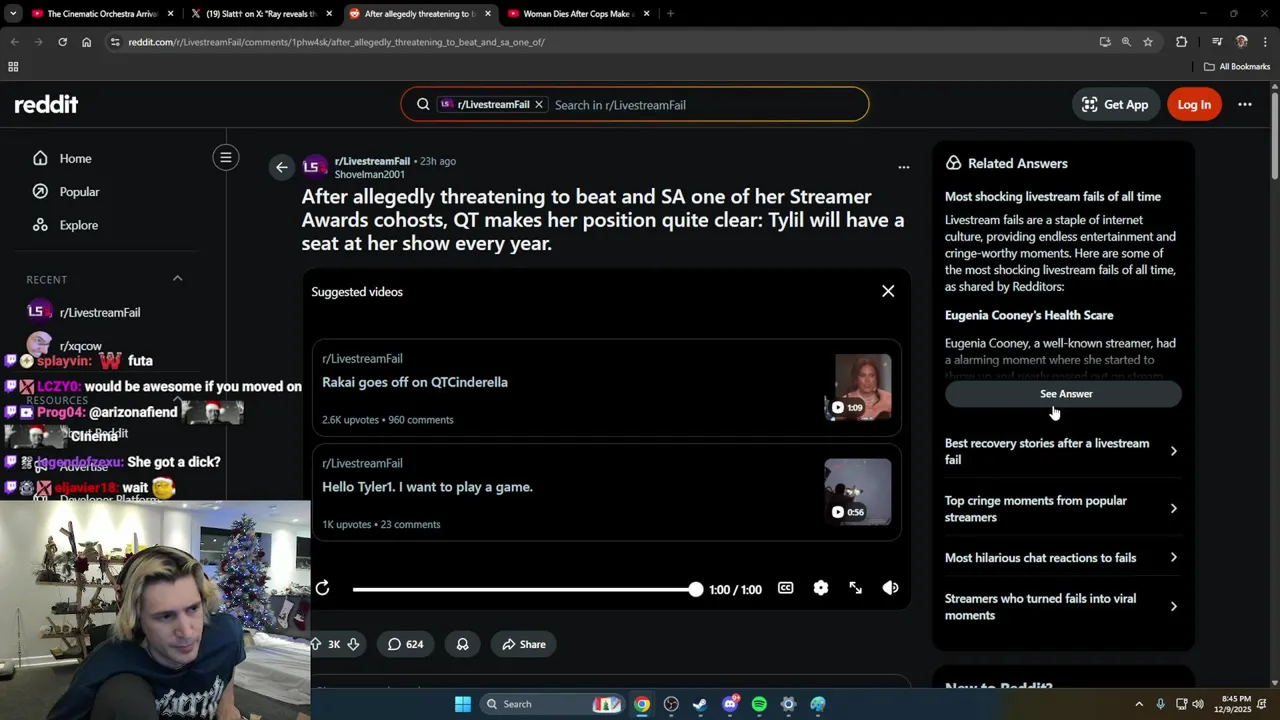This screenshot has width=1280, height=720.
Task: Go back with post back arrow
Action: click(281, 167)
